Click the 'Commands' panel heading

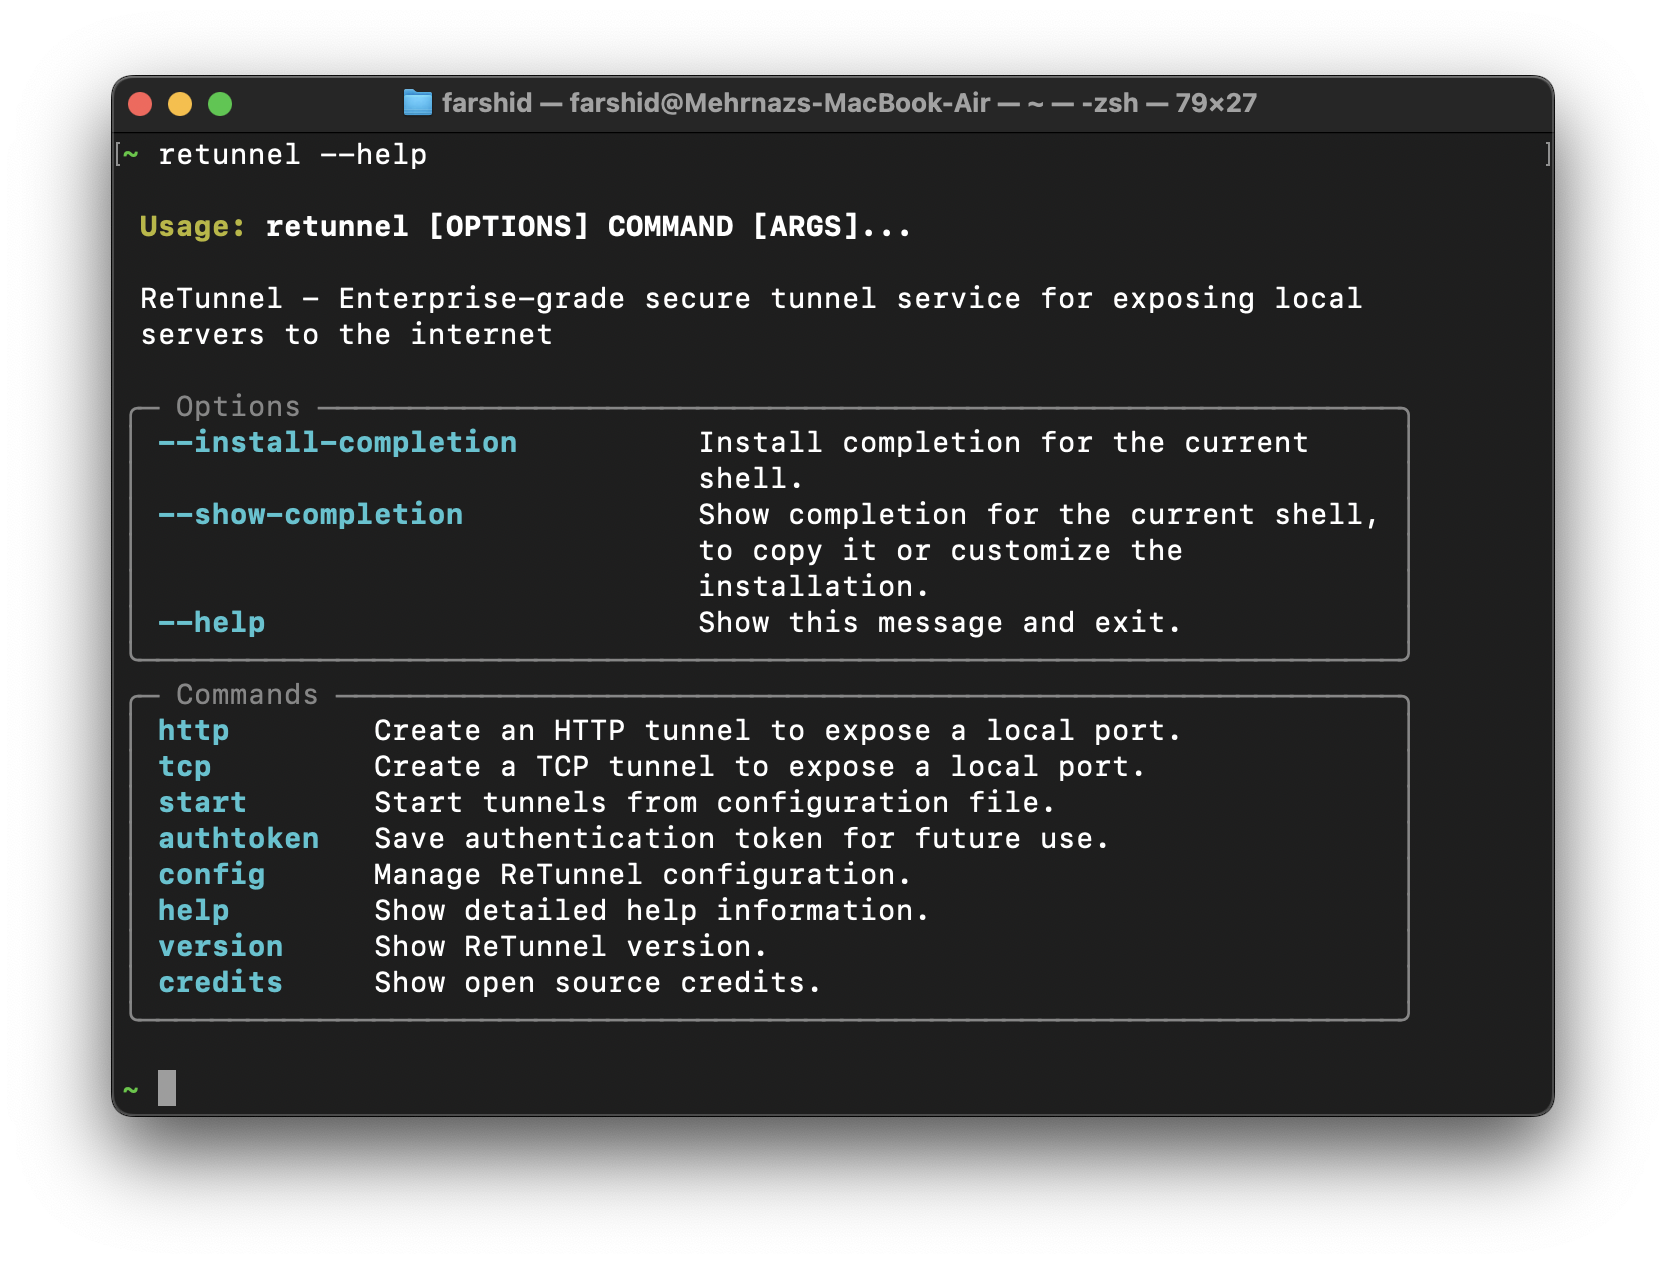247,694
